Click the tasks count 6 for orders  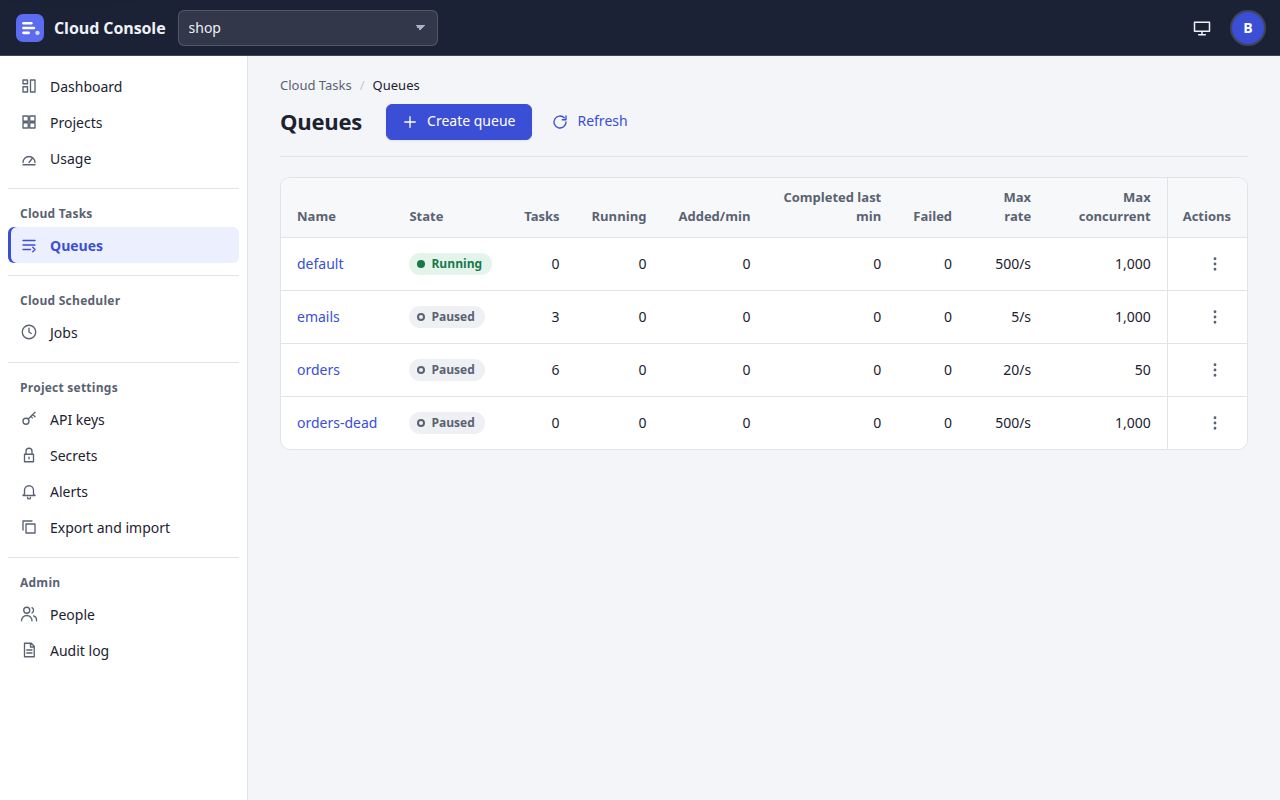point(555,370)
